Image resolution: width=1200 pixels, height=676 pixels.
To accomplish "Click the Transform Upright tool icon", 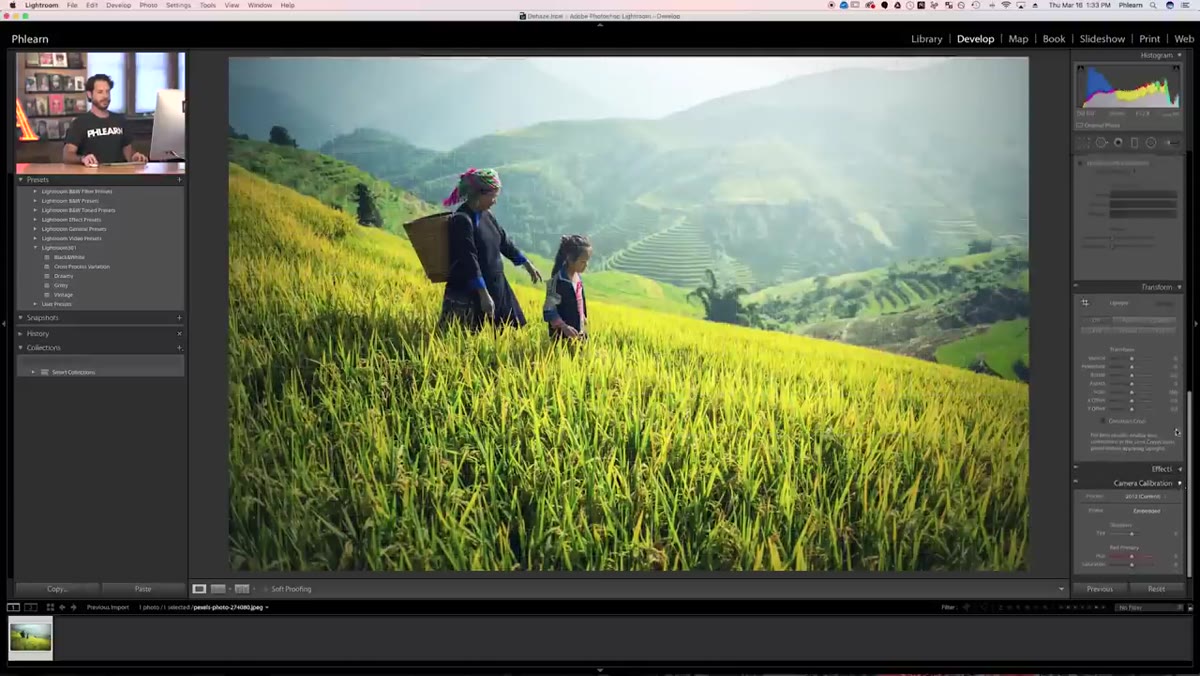I will tap(1085, 302).
